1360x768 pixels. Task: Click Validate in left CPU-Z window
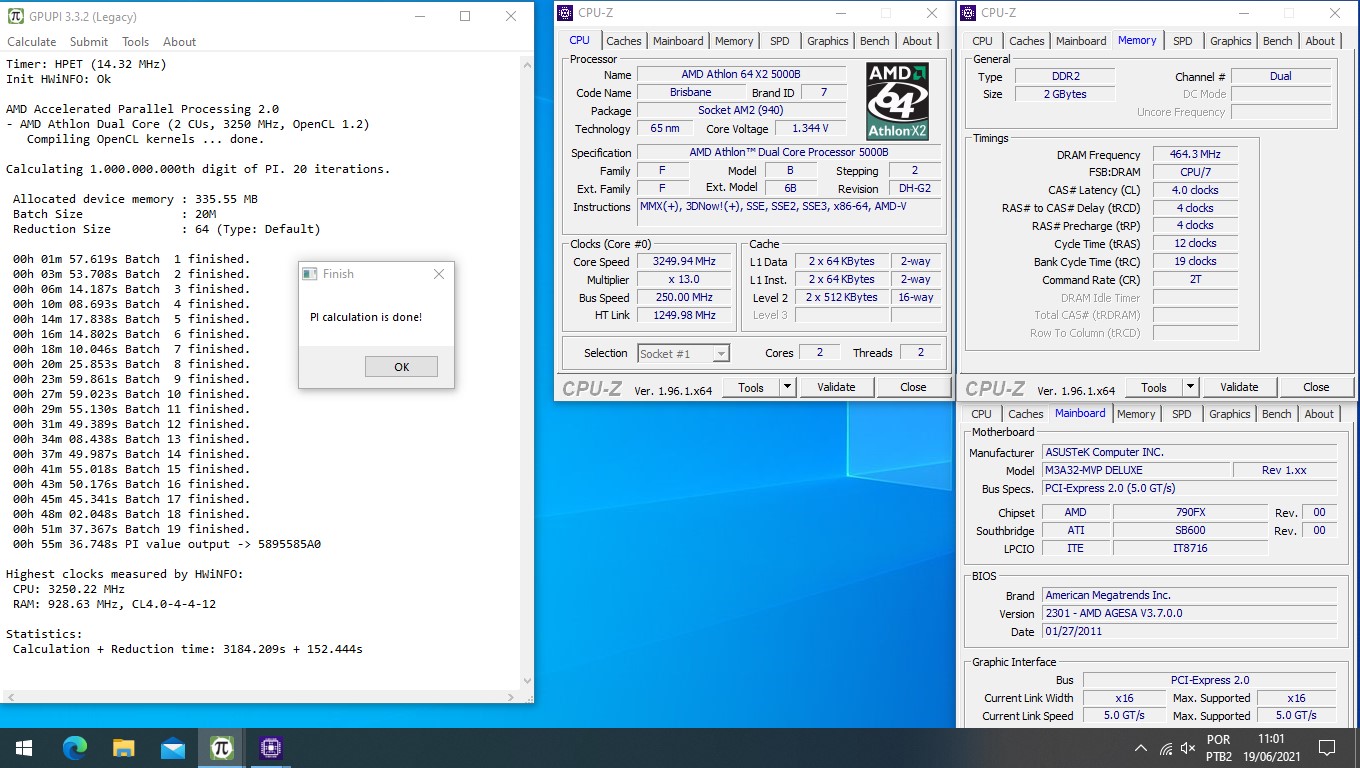(836, 387)
